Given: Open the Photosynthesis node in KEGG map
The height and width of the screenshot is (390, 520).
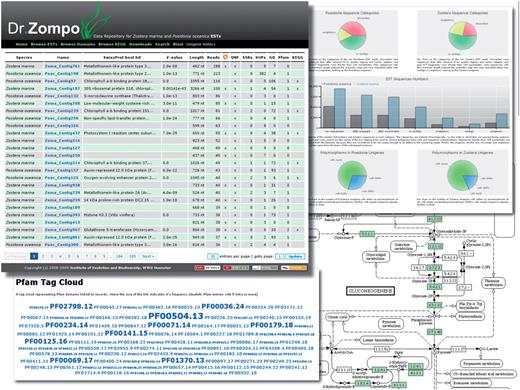Looking at the screenshot, I should click(x=469, y=316).
